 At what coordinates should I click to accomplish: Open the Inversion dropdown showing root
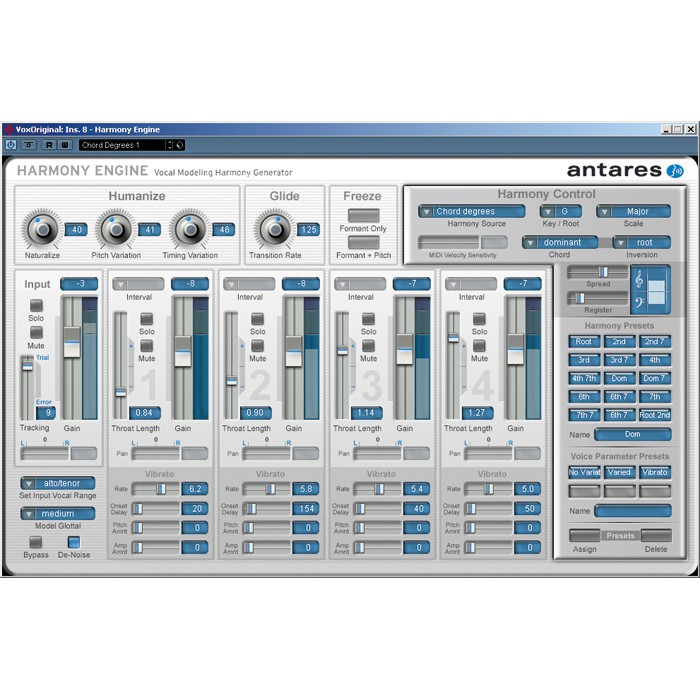642,242
